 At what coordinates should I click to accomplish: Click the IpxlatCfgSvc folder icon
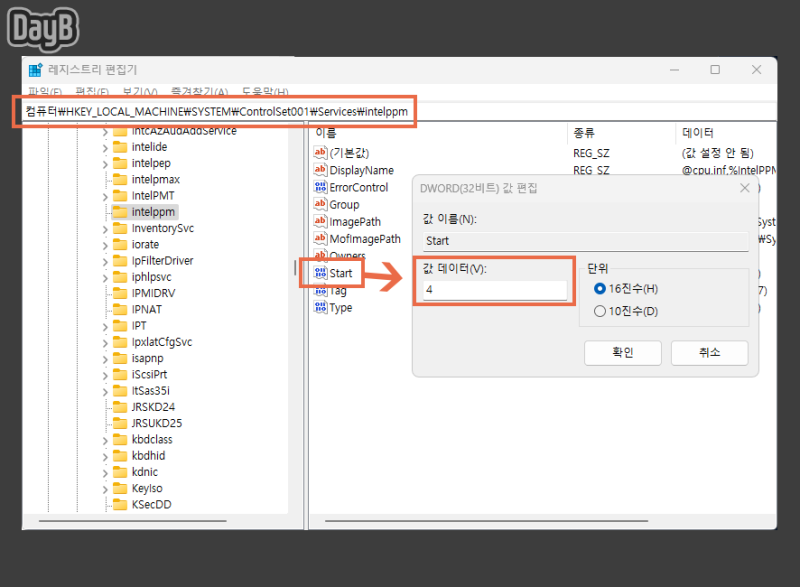pyautogui.click(x=120, y=342)
